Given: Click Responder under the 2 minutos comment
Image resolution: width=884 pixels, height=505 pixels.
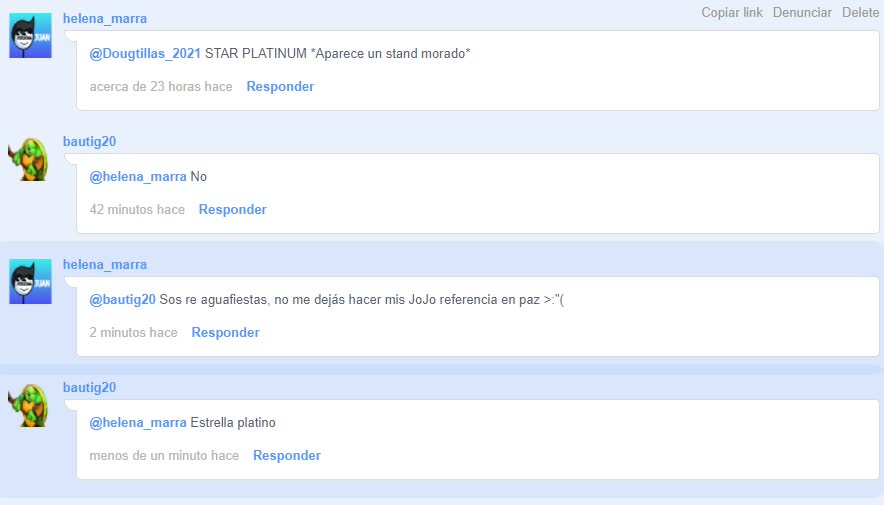Looking at the screenshot, I should (226, 332).
